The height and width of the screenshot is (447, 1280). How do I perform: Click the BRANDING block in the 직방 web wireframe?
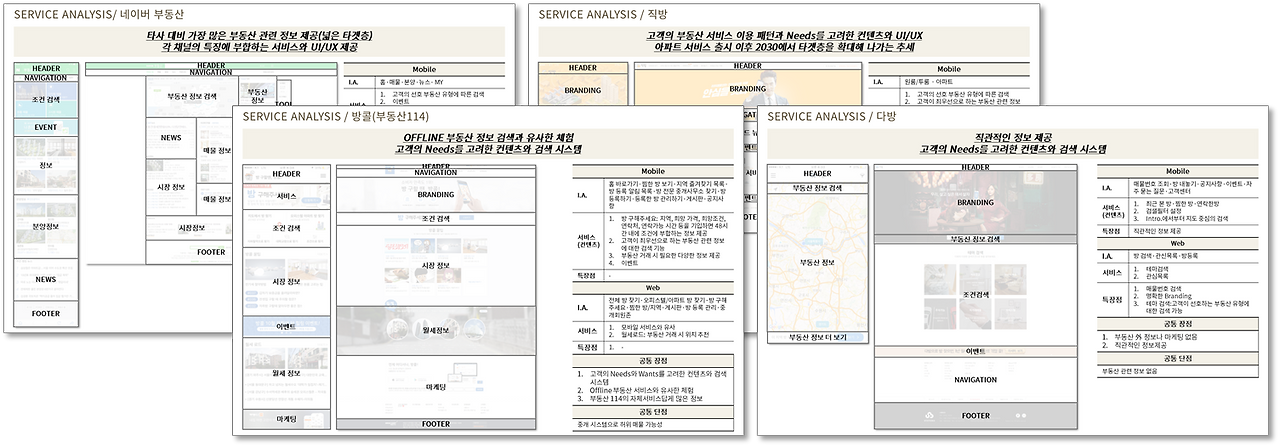pos(747,88)
